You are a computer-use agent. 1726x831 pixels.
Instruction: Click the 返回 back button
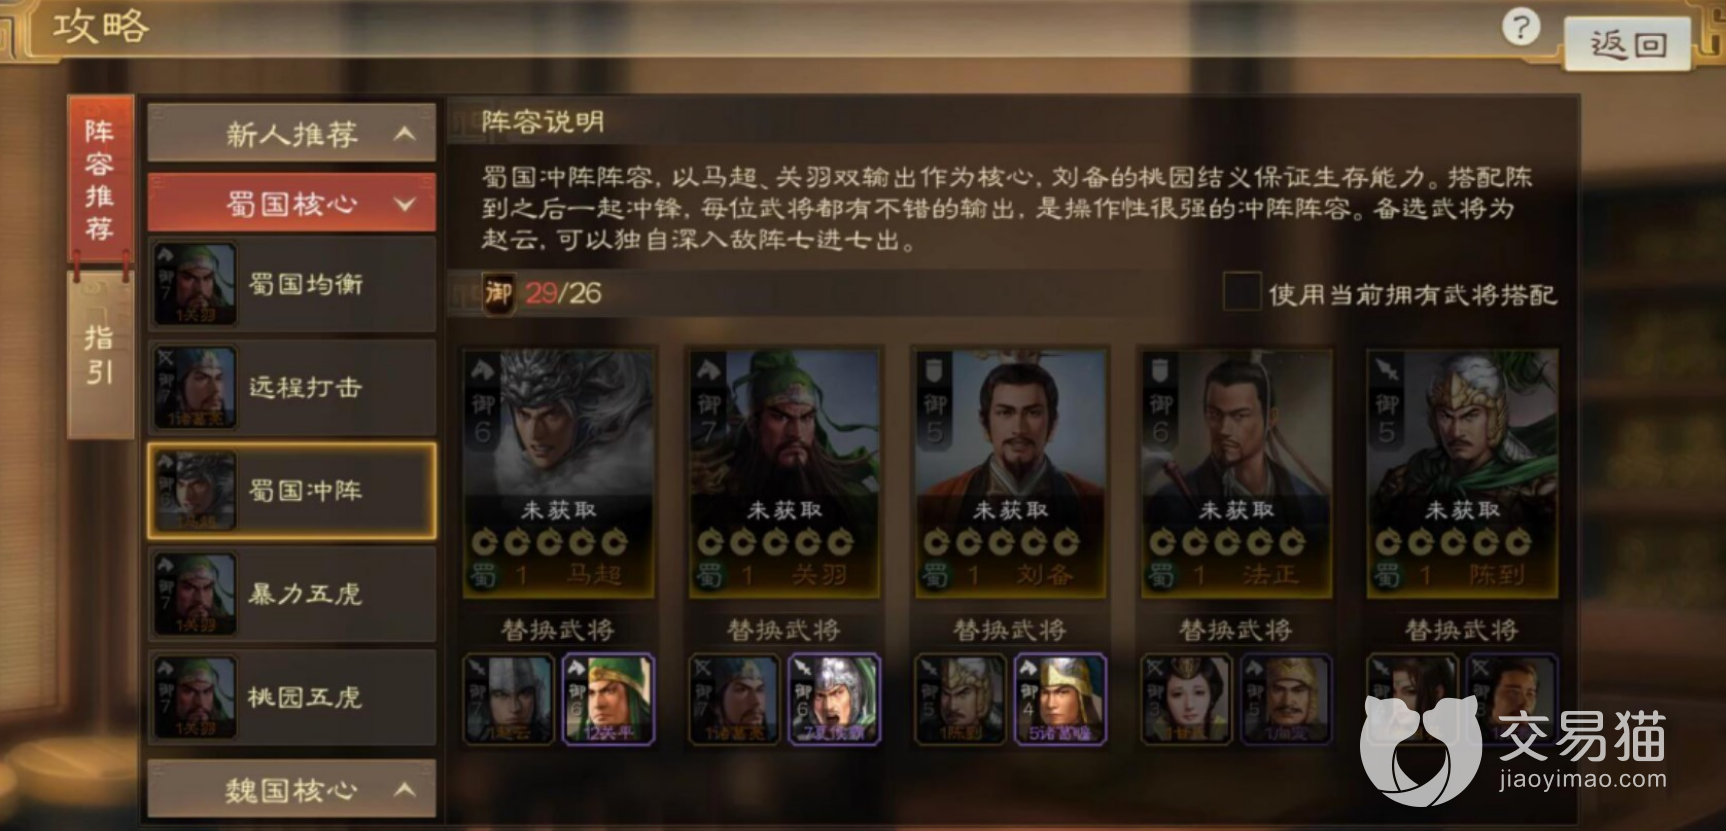click(1626, 44)
